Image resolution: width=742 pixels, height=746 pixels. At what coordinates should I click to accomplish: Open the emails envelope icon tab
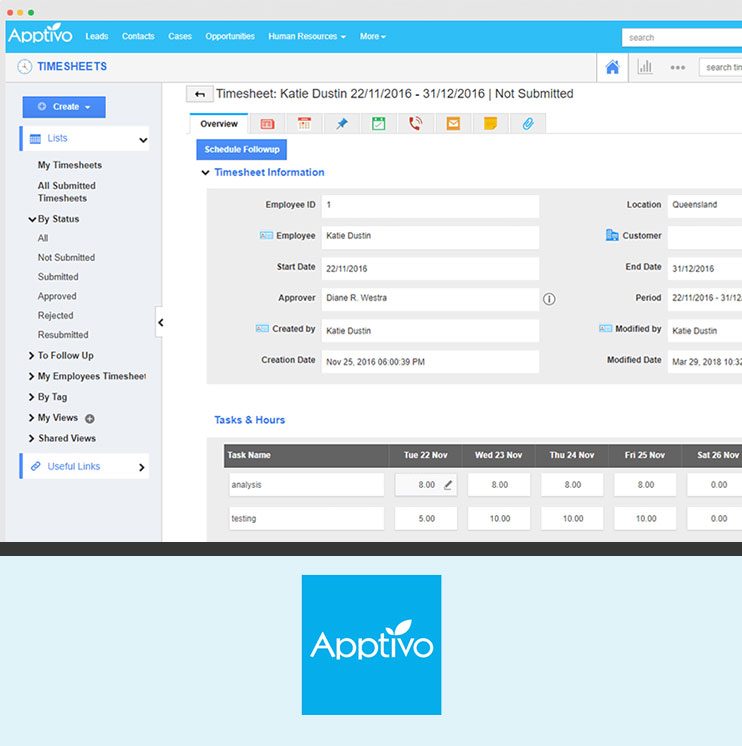(453, 124)
